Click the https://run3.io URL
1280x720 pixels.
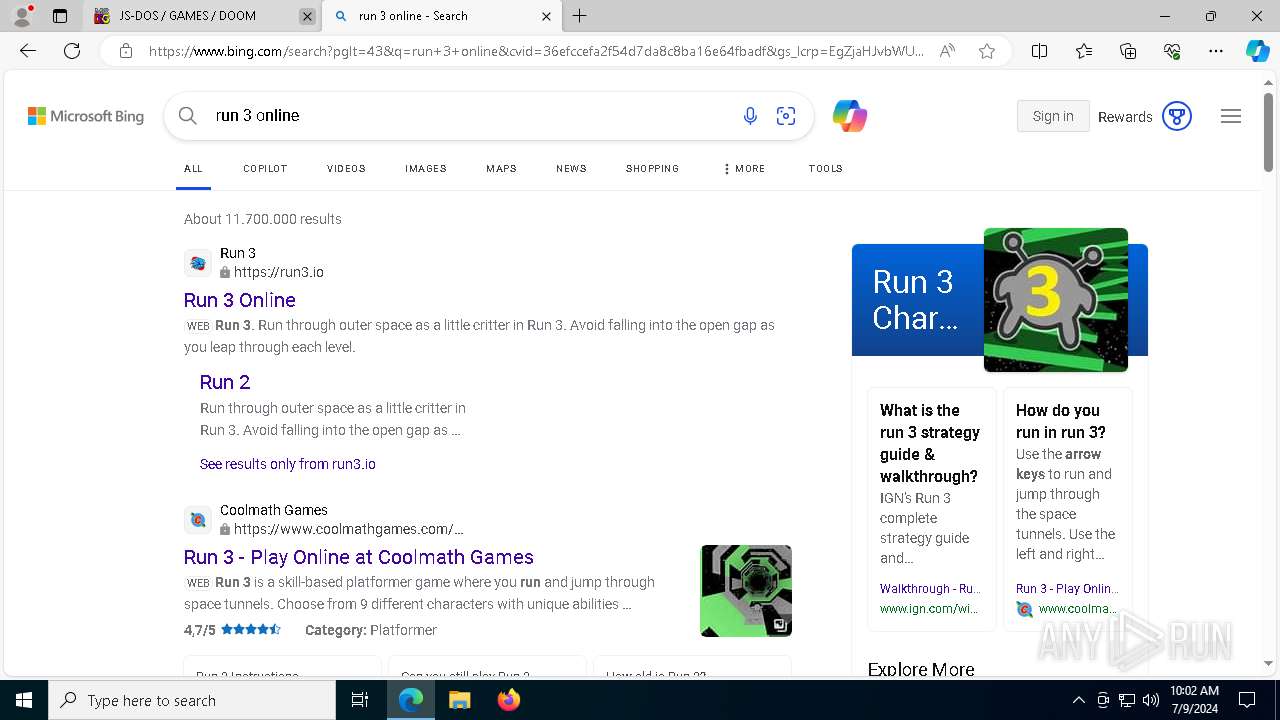click(279, 272)
